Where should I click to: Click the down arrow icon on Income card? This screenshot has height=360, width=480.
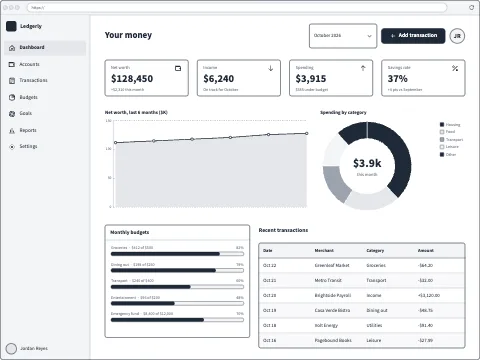(x=270, y=68)
